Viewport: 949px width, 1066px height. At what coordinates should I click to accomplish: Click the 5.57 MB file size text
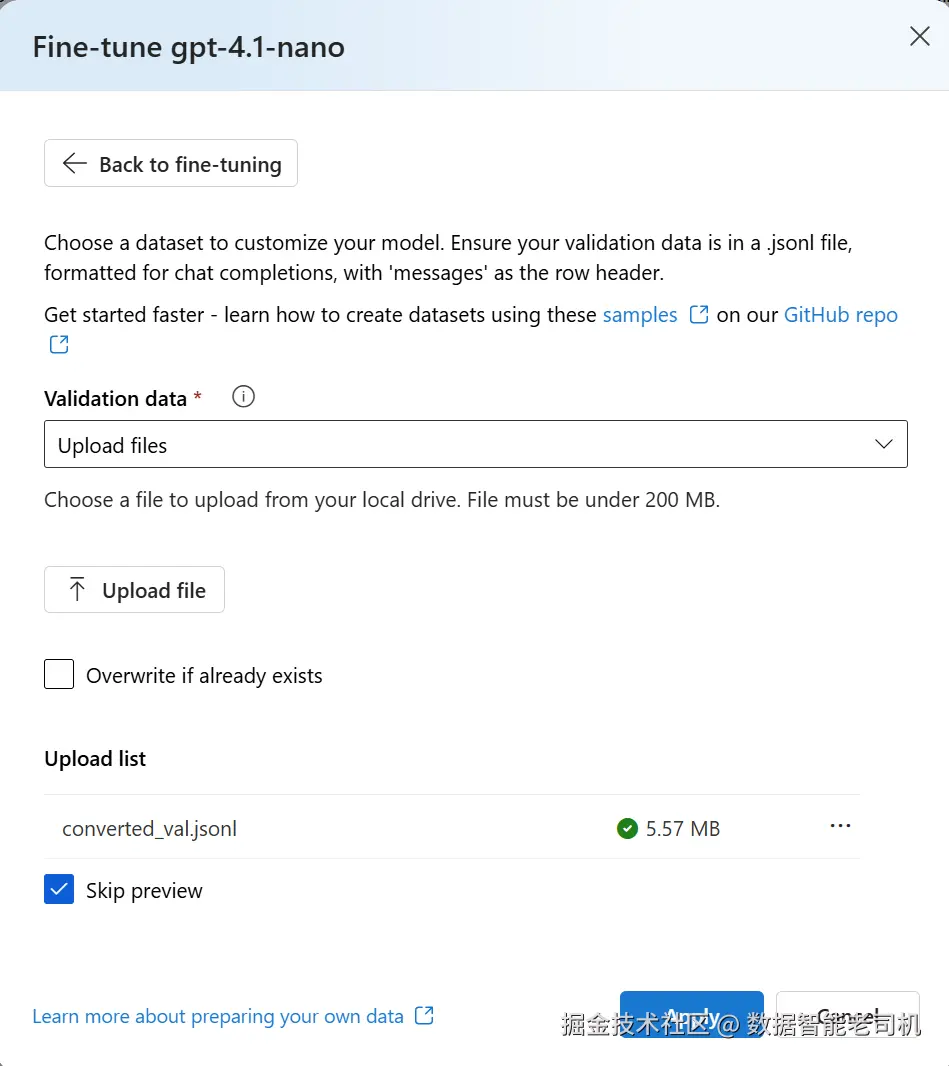click(683, 829)
